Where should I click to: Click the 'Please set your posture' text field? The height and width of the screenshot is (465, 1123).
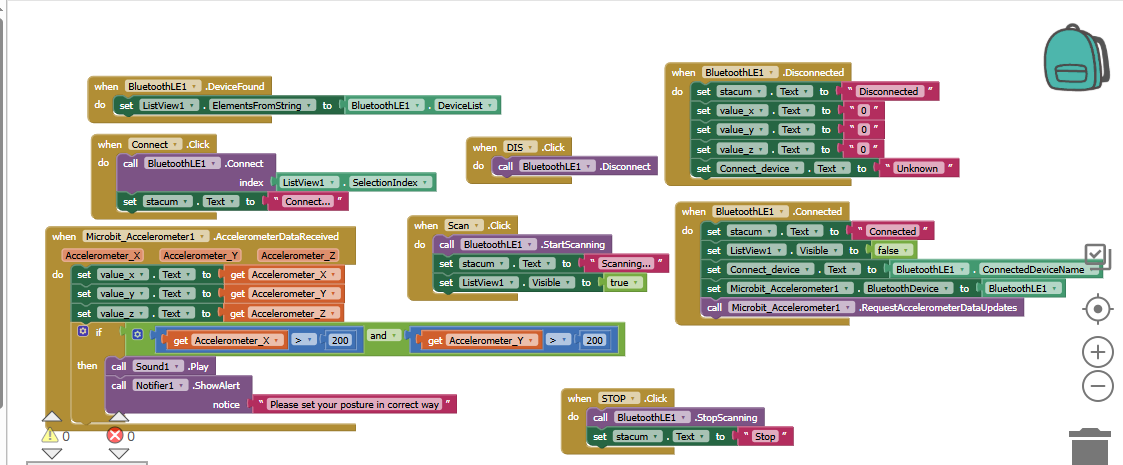click(x=355, y=405)
